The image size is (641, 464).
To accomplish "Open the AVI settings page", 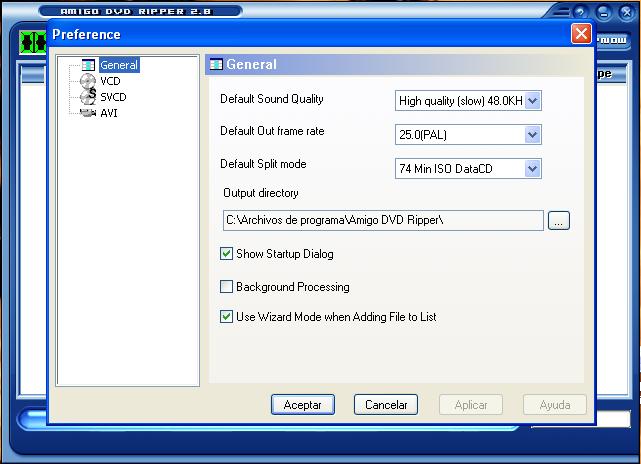I will [109, 113].
